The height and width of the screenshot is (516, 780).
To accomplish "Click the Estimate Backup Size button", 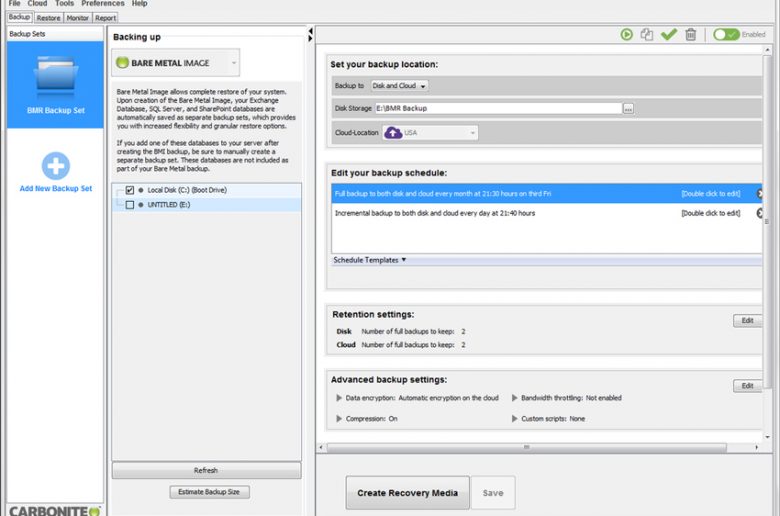I will click(x=209, y=492).
